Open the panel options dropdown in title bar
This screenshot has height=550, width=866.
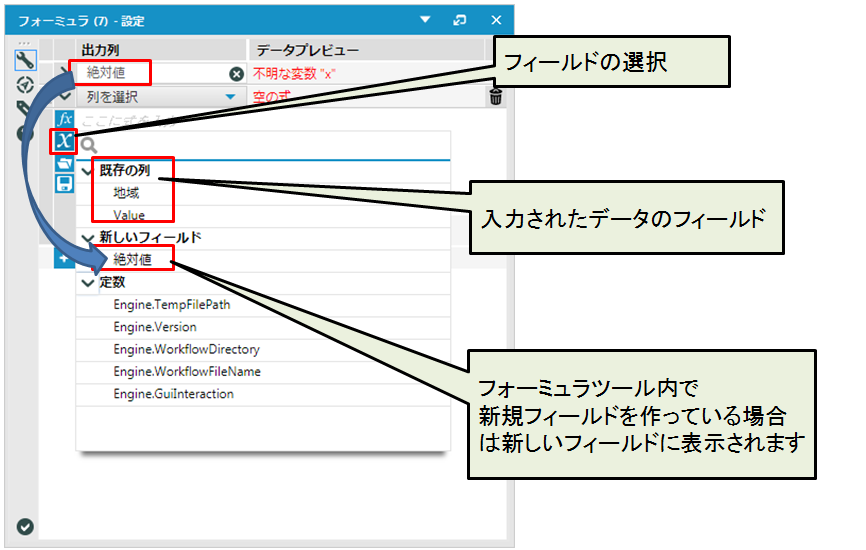click(x=424, y=19)
